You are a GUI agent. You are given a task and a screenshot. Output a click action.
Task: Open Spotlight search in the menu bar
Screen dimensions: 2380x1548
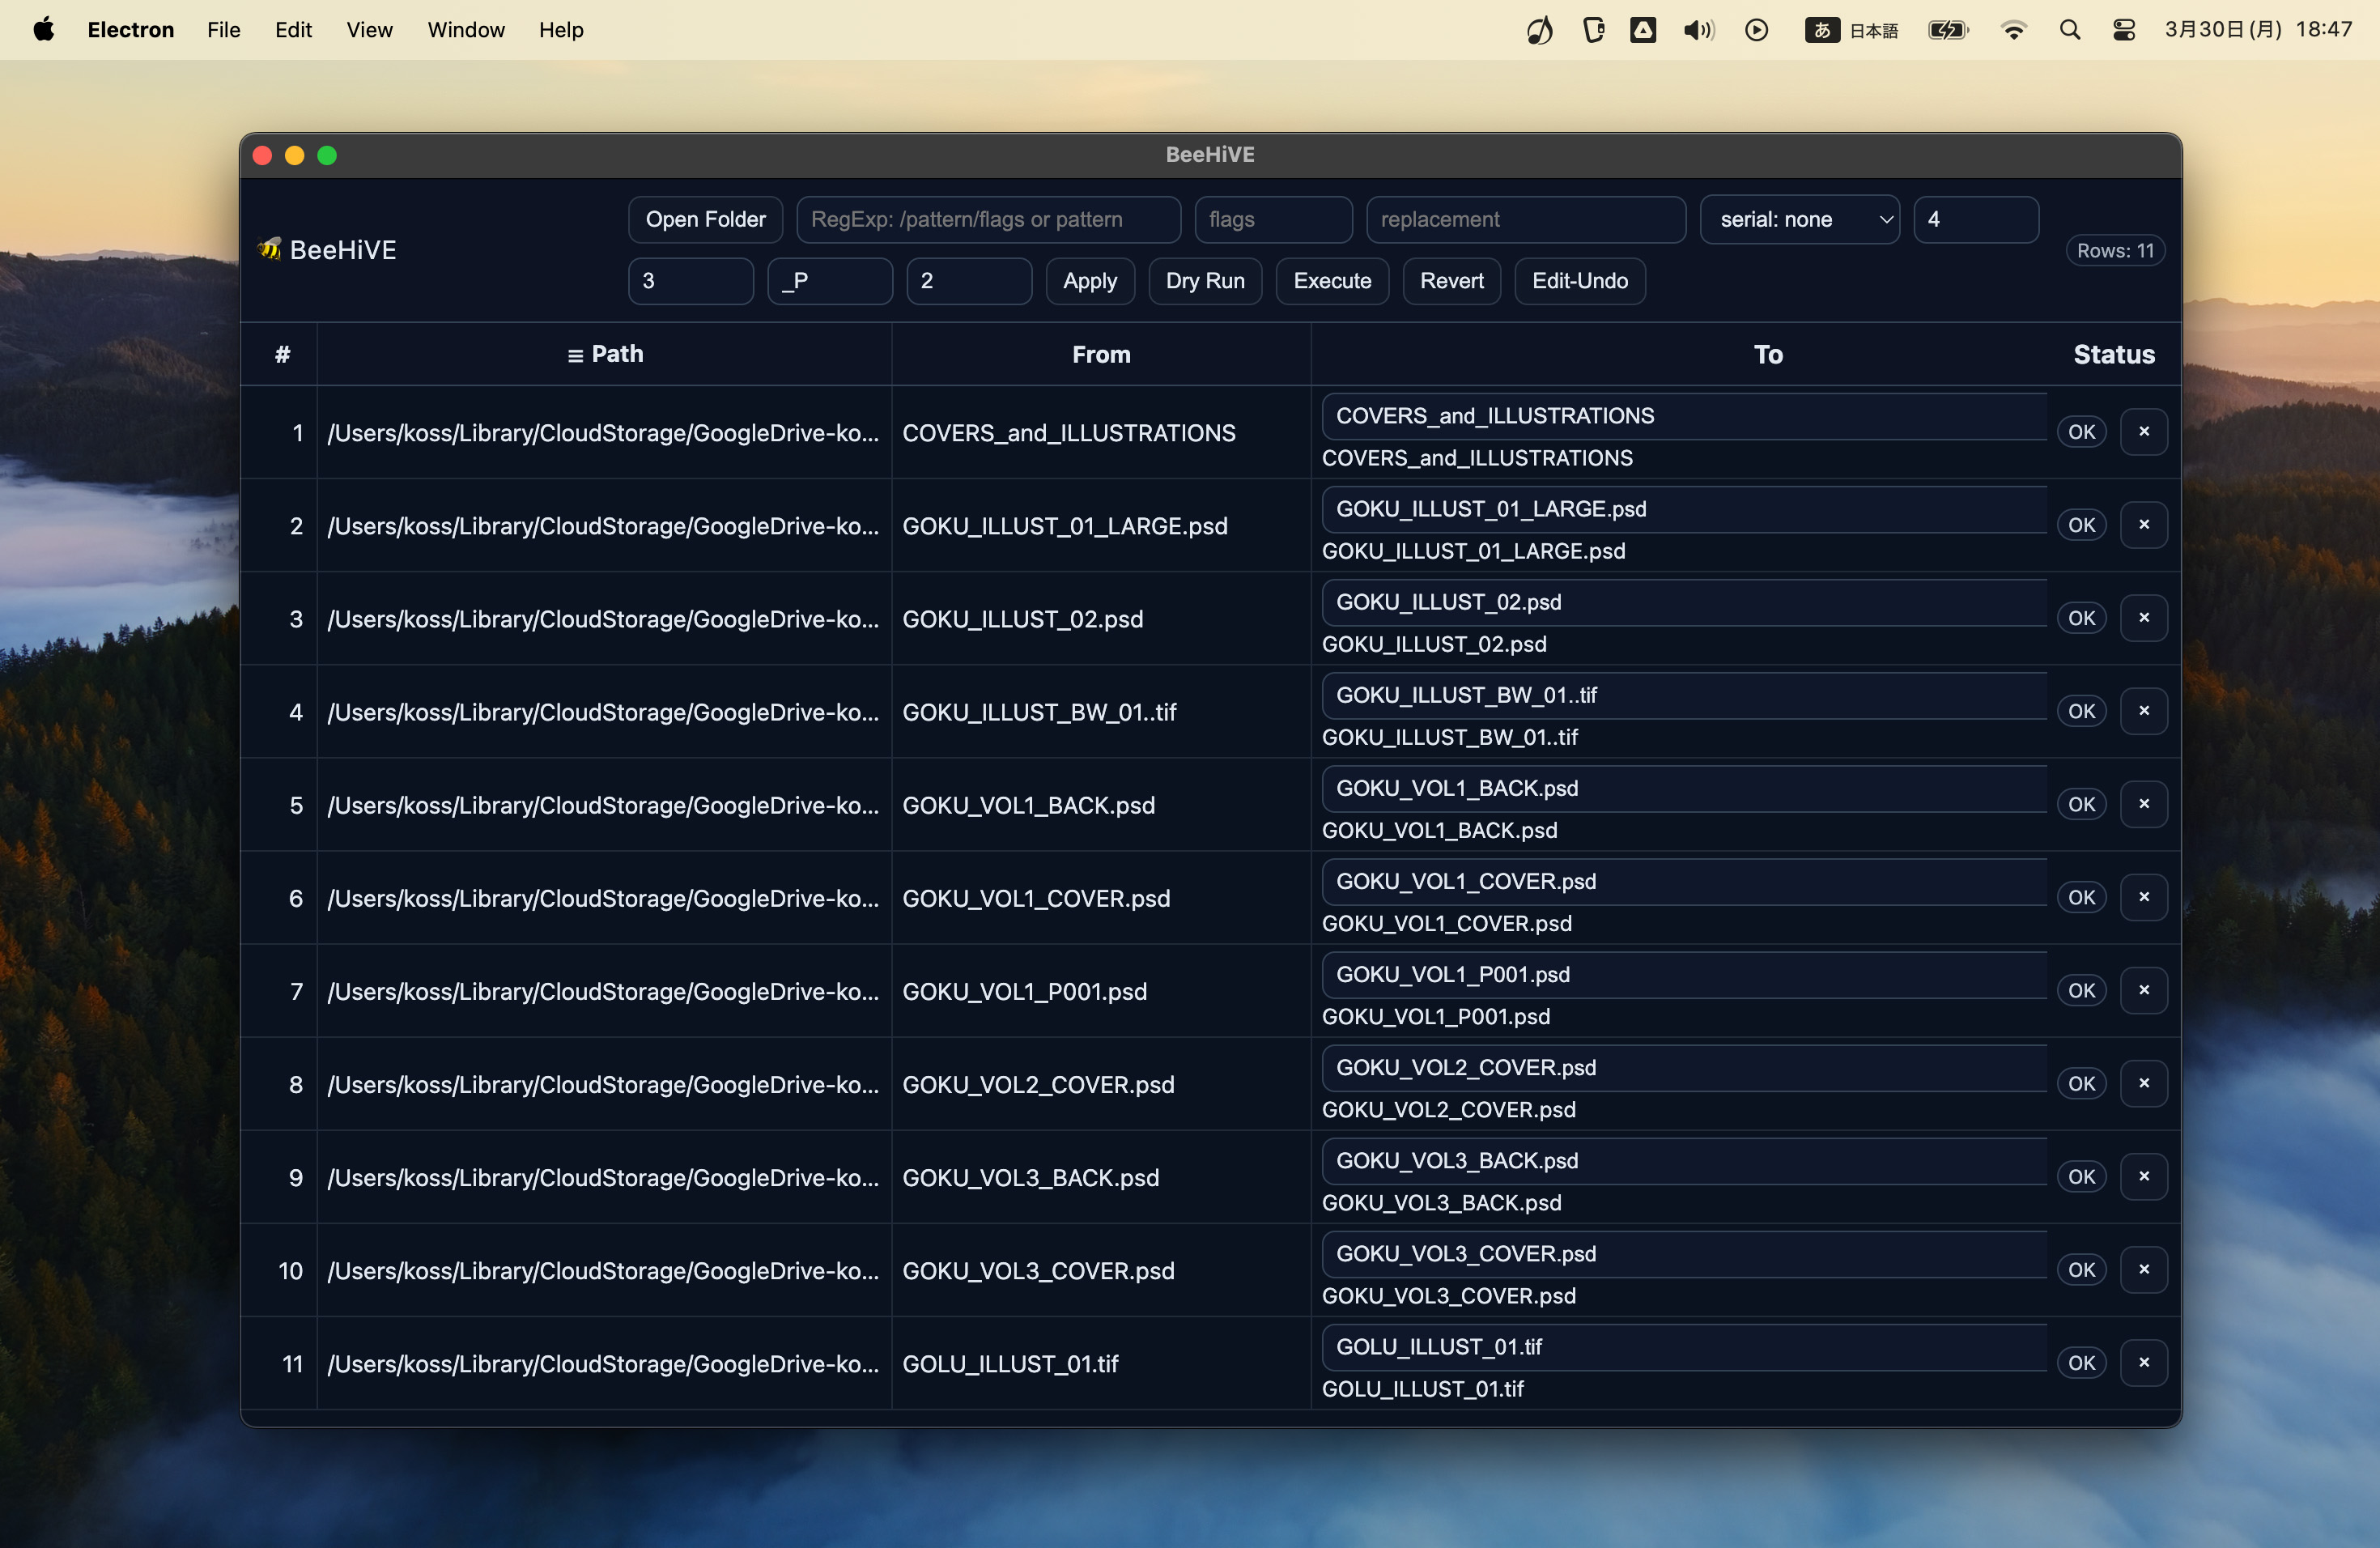coord(2069,30)
